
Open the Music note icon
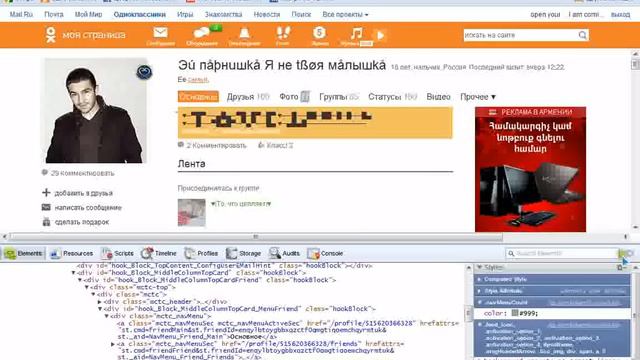356,33
